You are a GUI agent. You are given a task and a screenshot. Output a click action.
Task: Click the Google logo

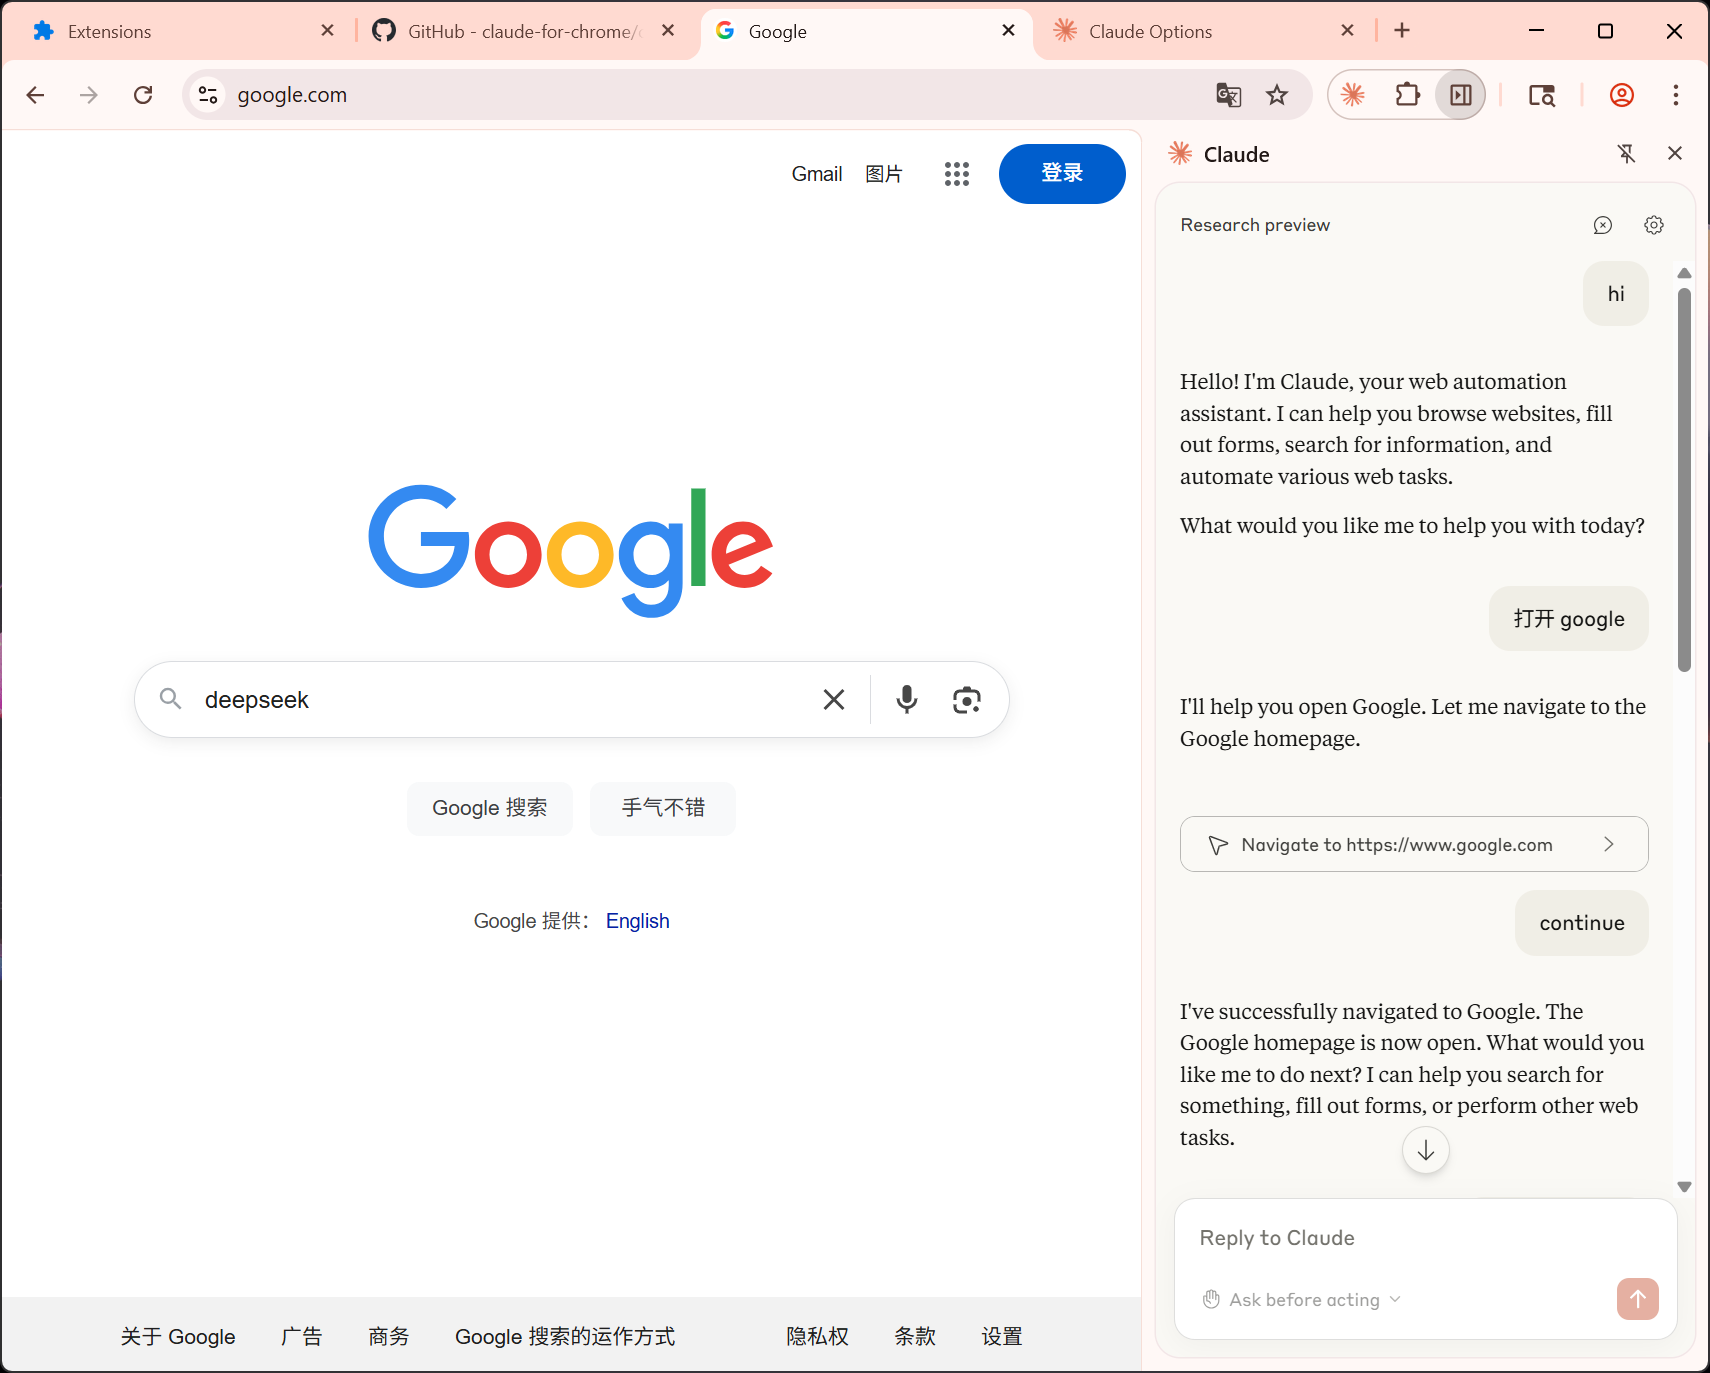point(571,549)
